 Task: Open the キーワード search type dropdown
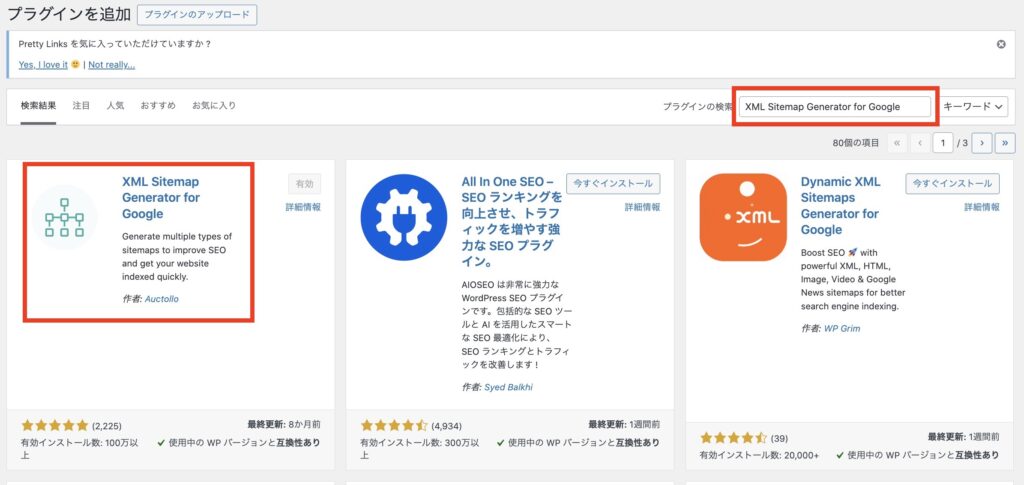click(973, 106)
